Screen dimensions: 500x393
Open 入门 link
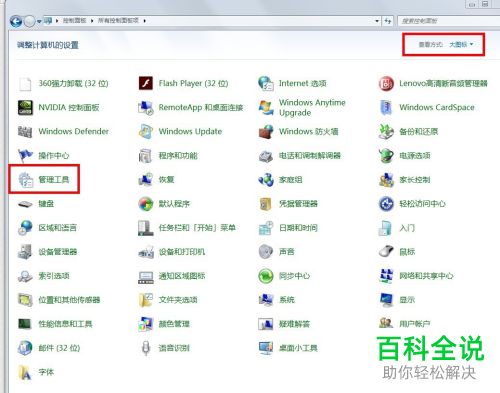(407, 228)
